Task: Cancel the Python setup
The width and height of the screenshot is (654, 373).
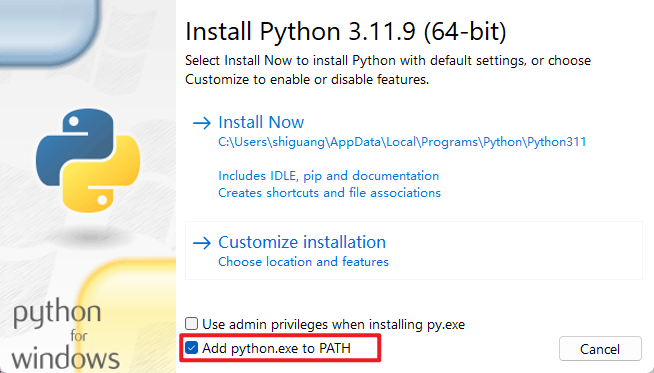Action: 600,348
